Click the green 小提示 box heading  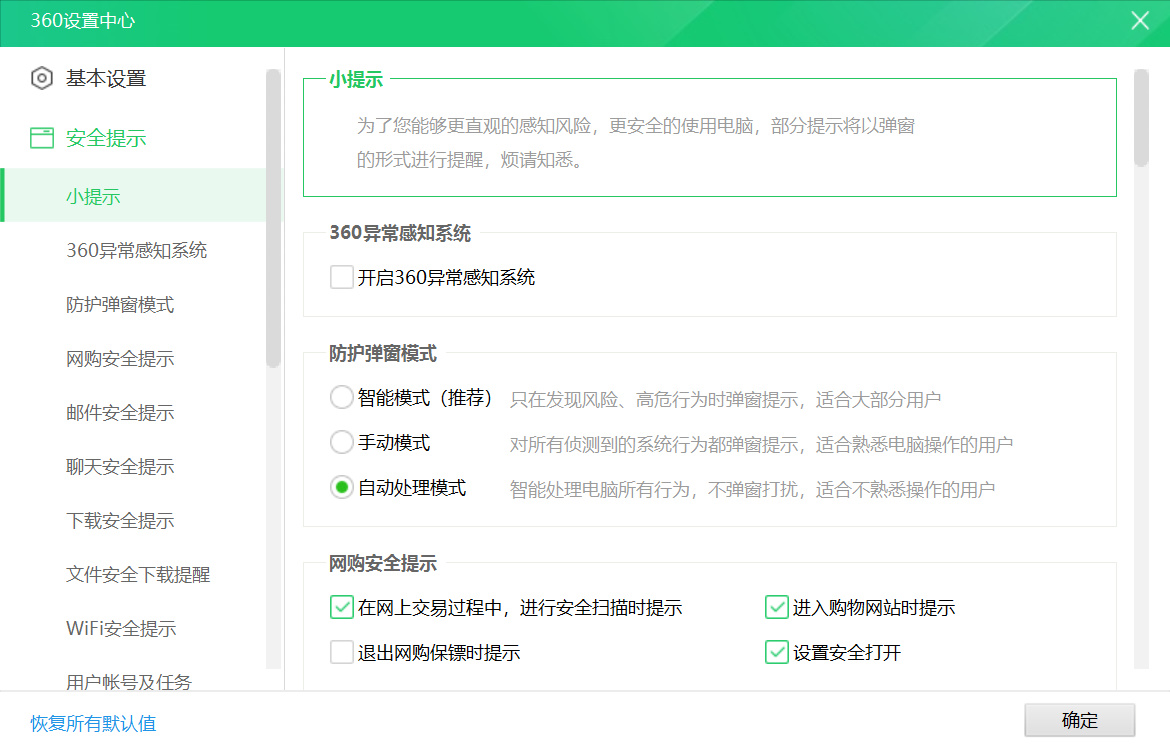click(x=356, y=79)
